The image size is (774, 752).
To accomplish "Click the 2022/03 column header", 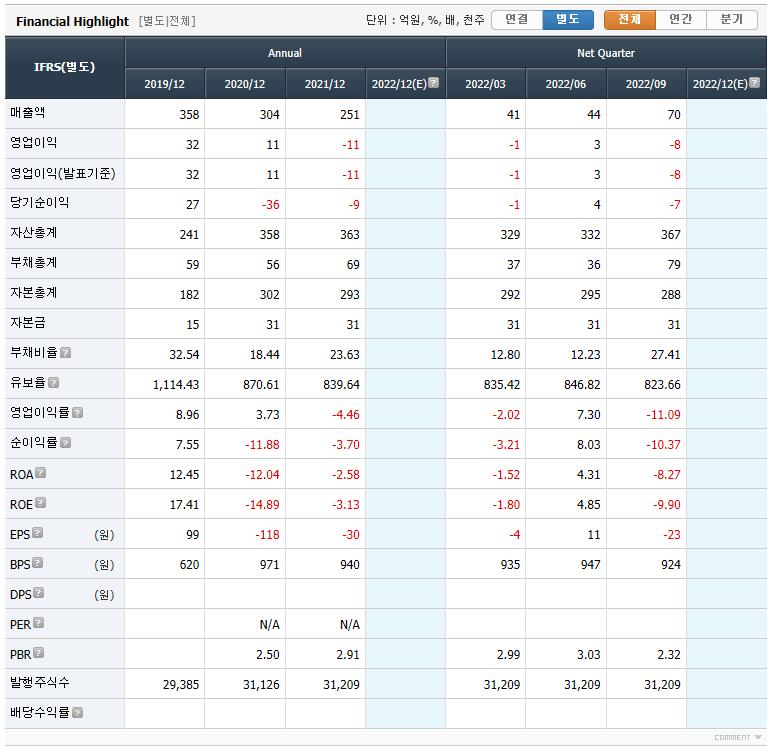I will [x=485, y=84].
